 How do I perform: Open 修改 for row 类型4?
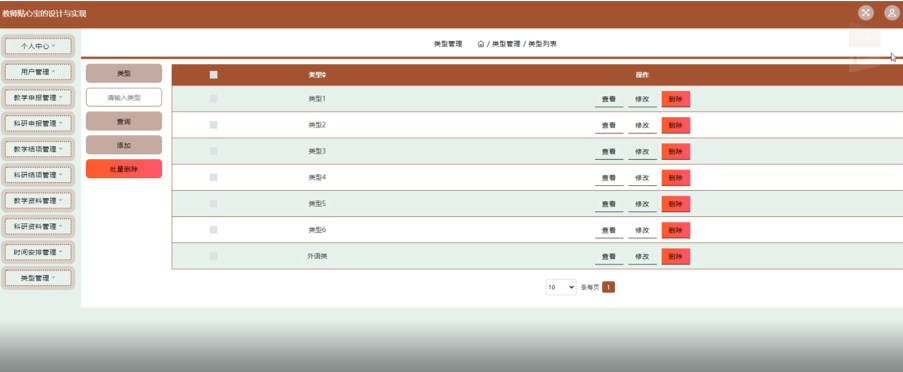tap(642, 178)
